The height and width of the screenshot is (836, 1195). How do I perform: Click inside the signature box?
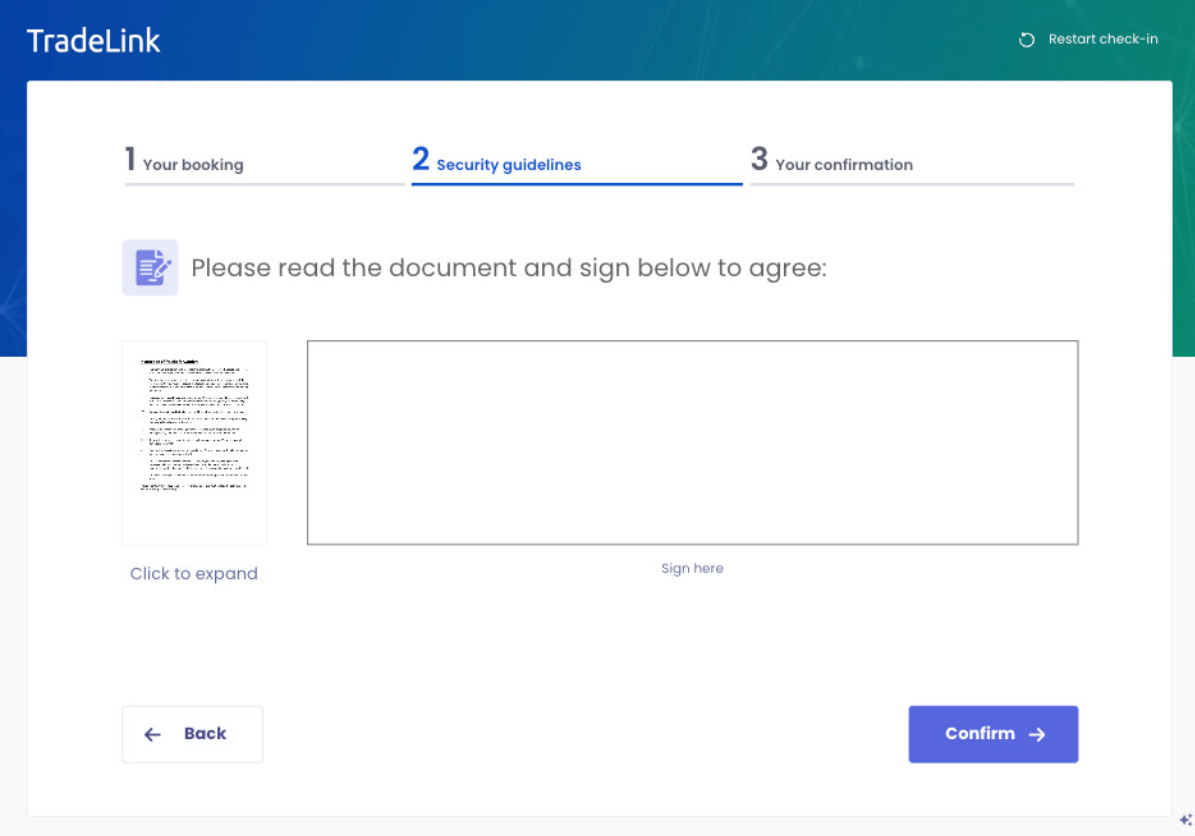point(692,442)
